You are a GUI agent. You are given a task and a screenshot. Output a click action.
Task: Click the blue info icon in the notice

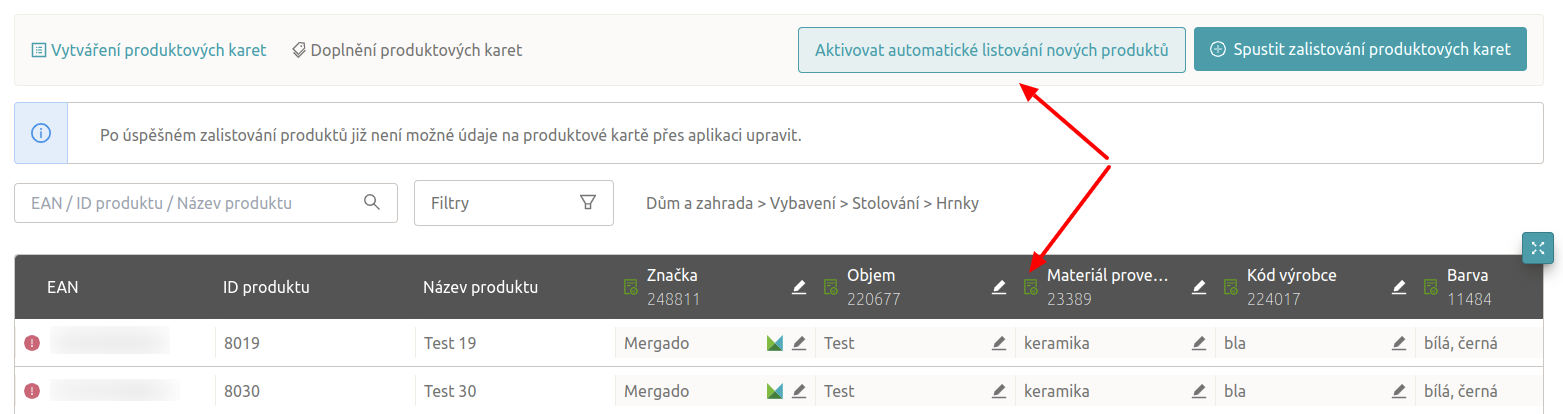[41, 134]
